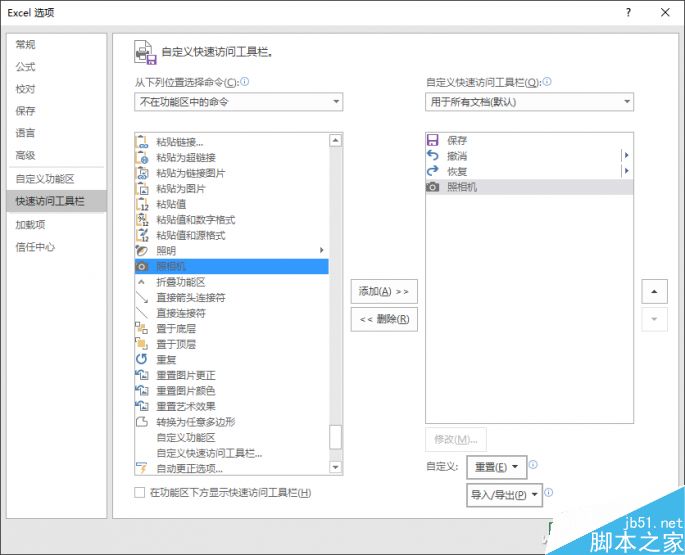The height and width of the screenshot is (555, 685).
Task: Expand the 照明 submenu arrow
Action: point(322,250)
